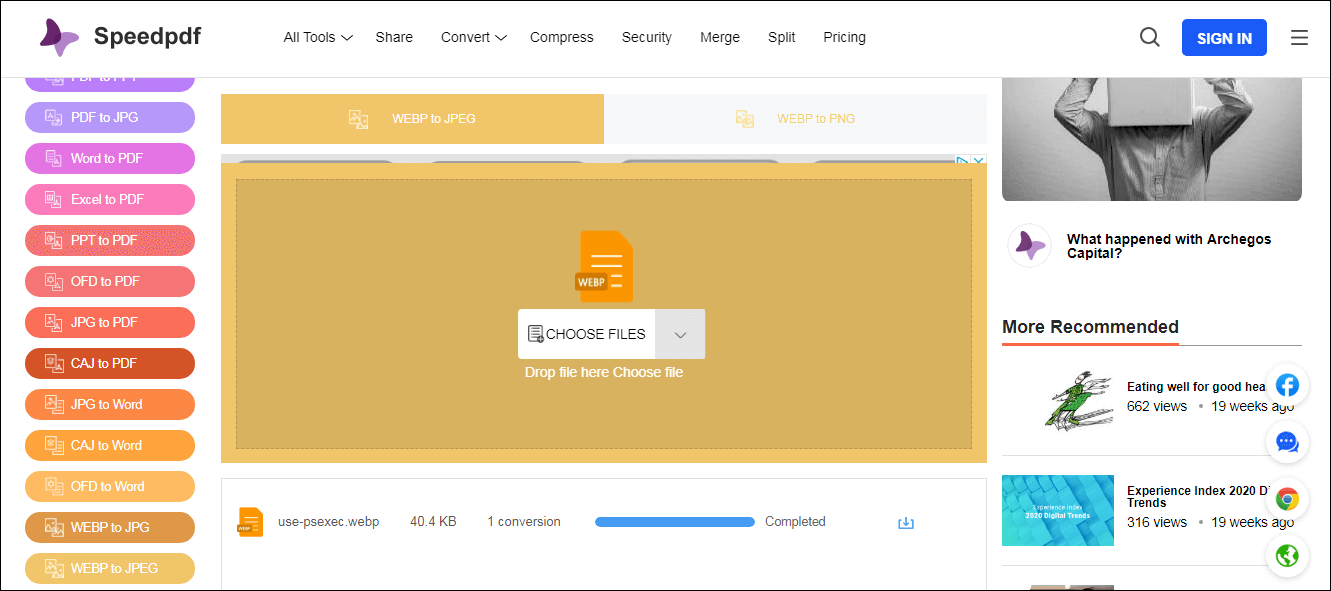
Task: Click the Experience Index teal thumbnail
Action: [1058, 510]
